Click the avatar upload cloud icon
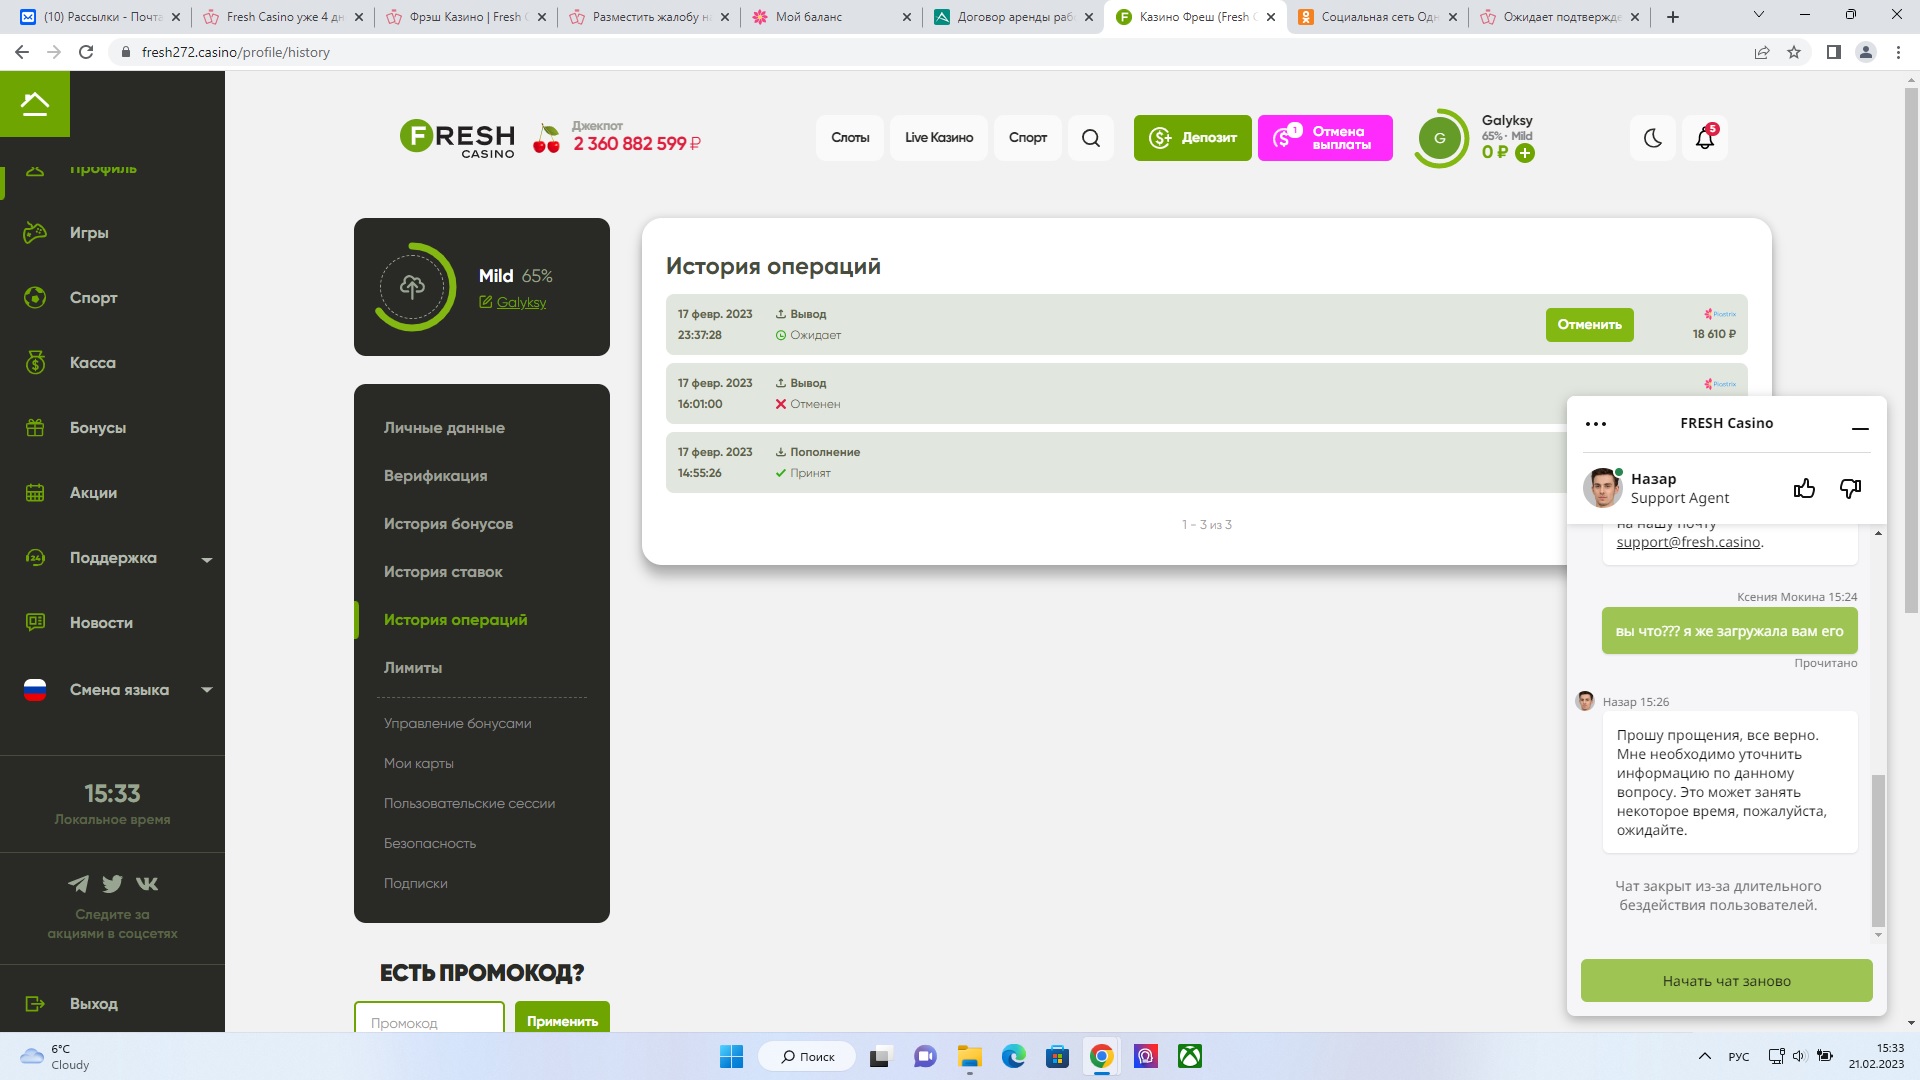1920x1080 pixels. pyautogui.click(x=412, y=287)
